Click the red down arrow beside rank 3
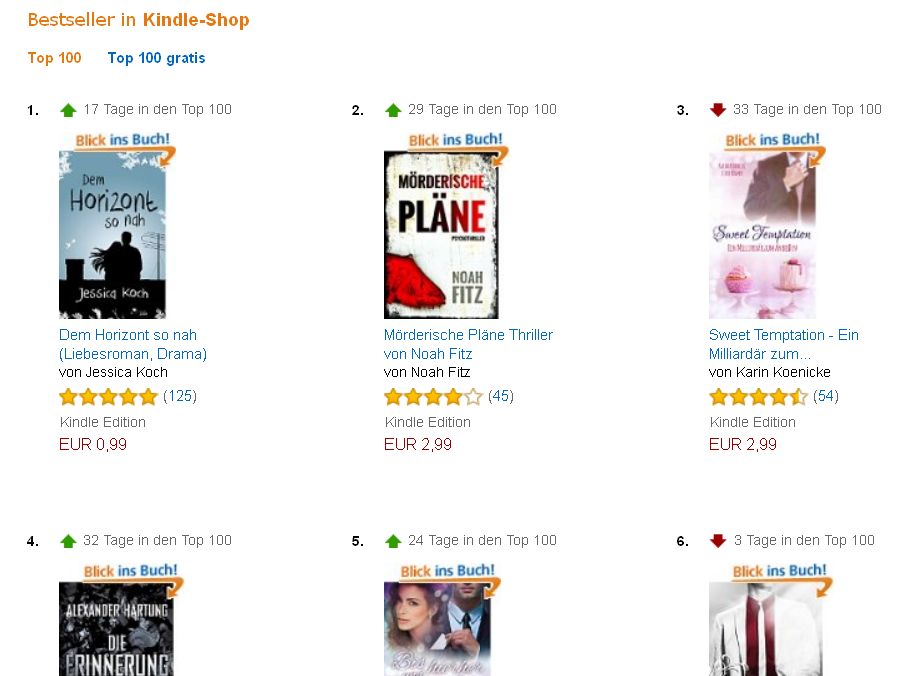 point(717,110)
